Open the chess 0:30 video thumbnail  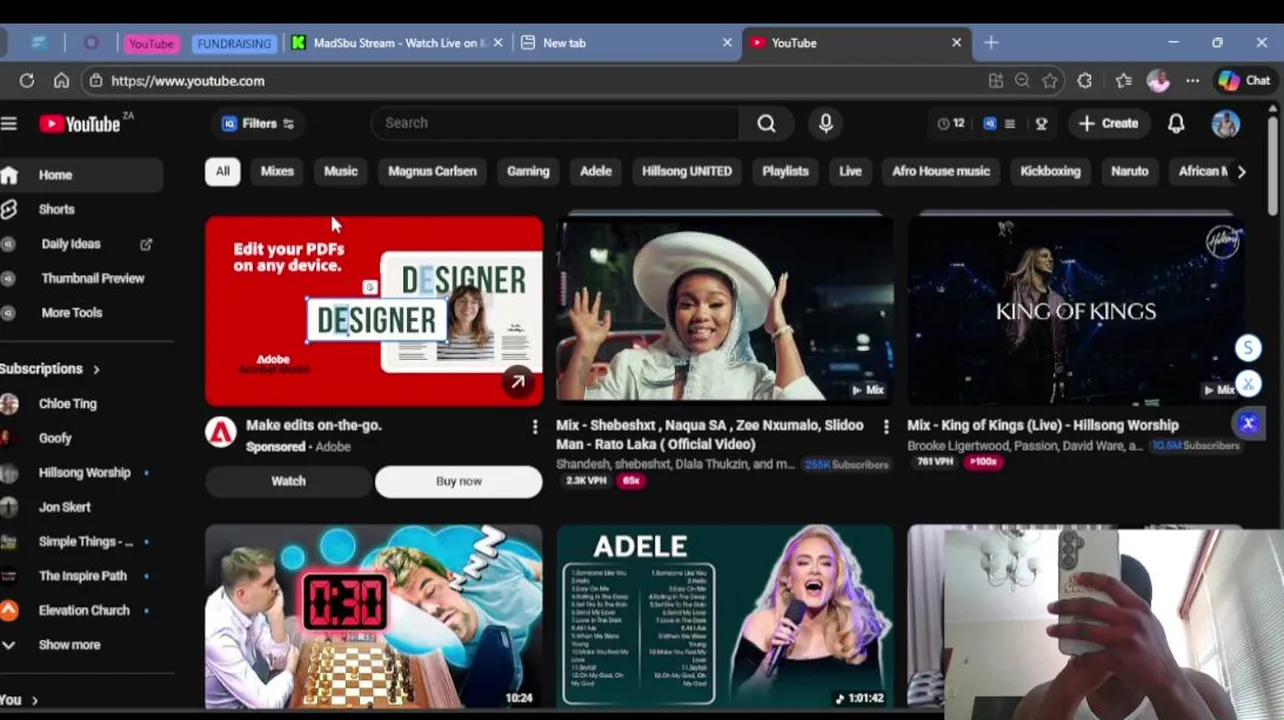[374, 616]
